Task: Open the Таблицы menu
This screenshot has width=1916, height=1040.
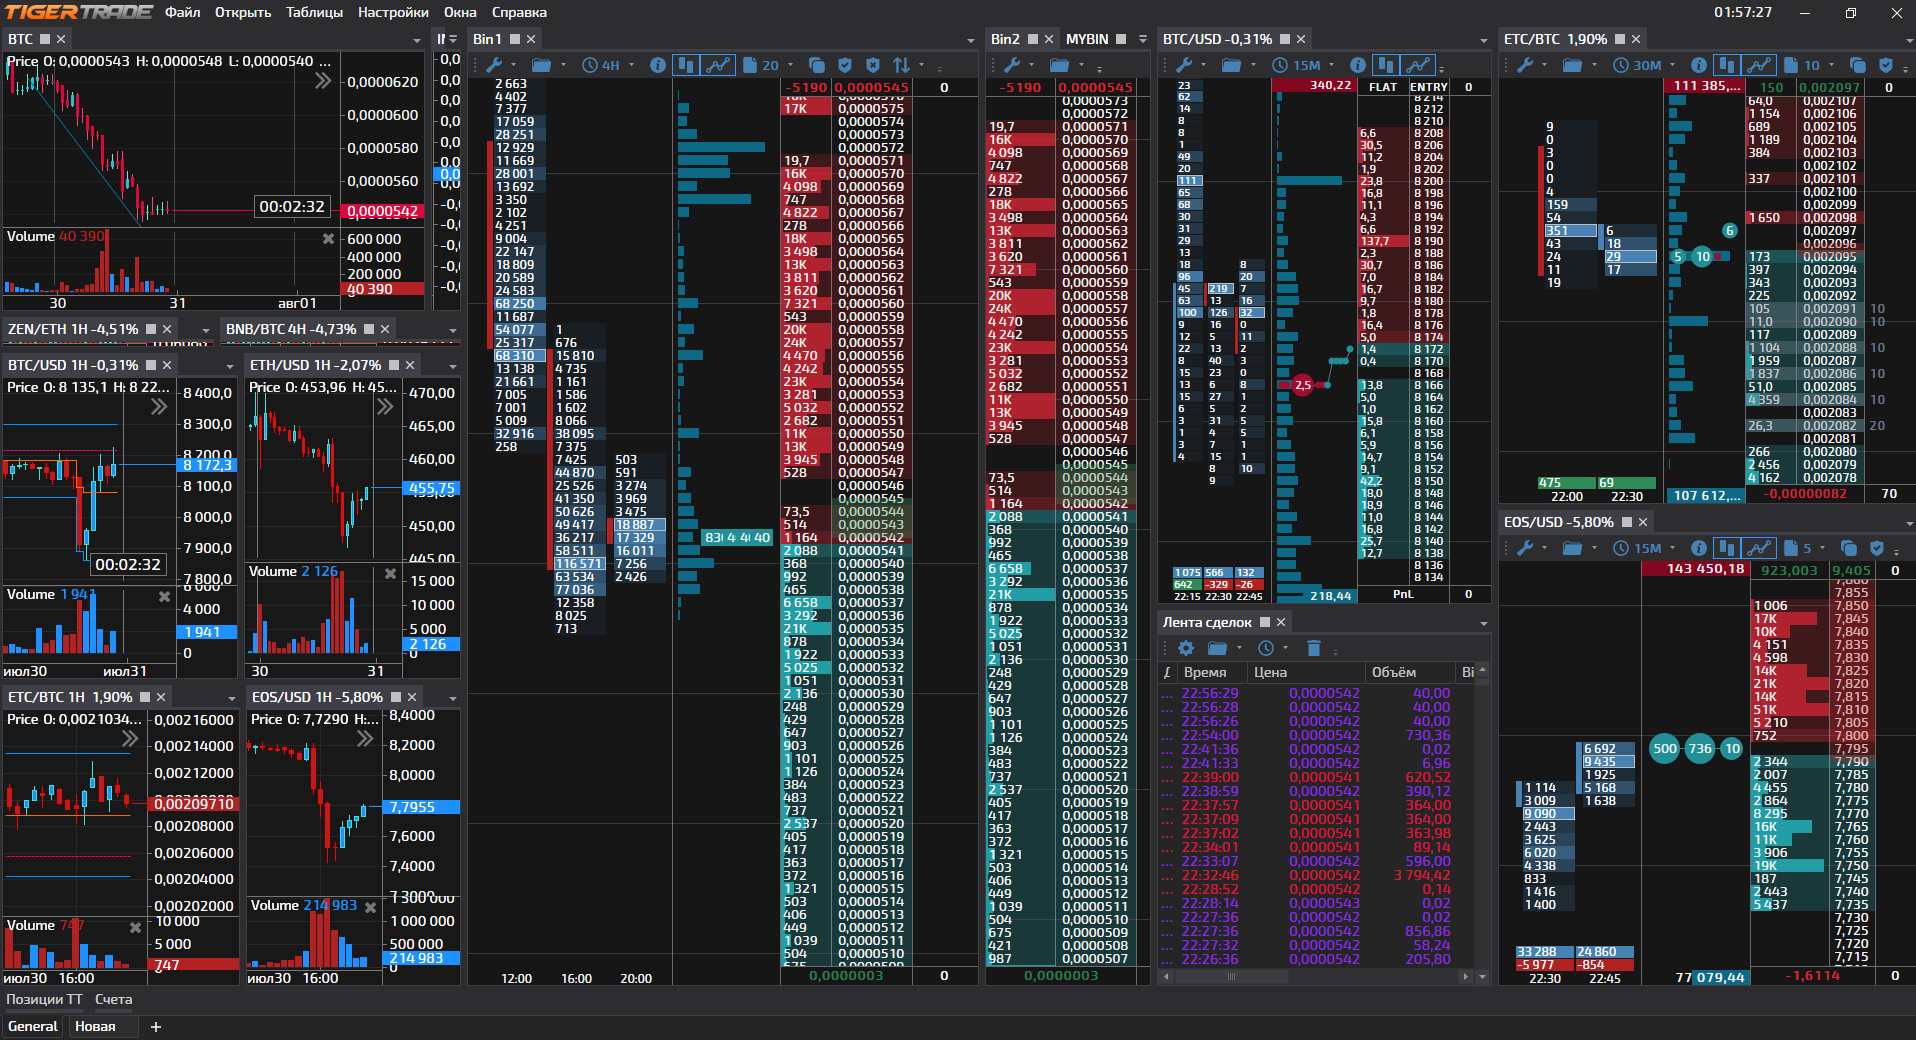Action: (314, 12)
